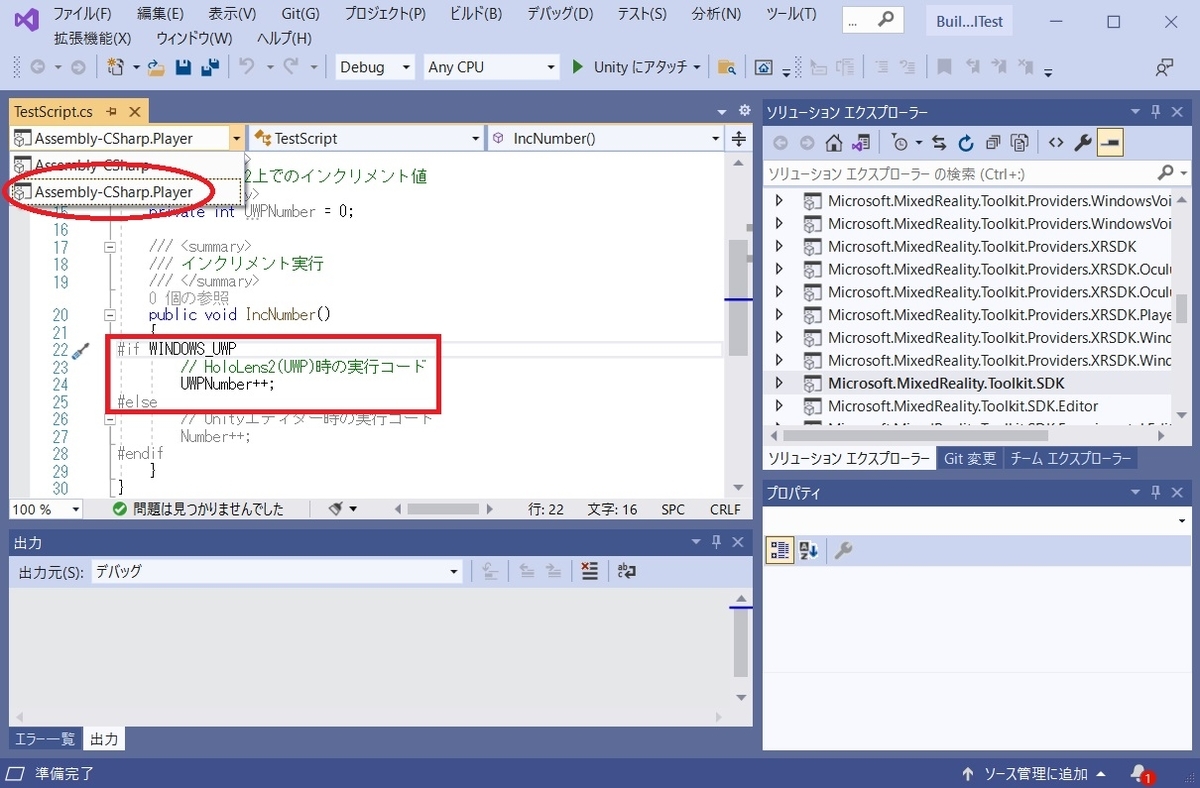Click the green Start play icon

click(577, 67)
